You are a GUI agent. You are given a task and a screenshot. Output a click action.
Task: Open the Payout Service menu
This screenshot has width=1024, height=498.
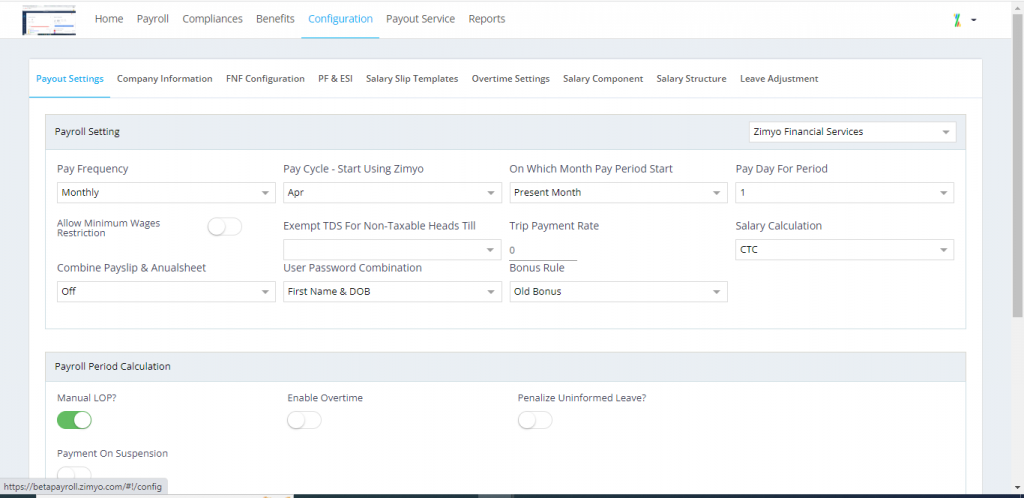click(421, 19)
